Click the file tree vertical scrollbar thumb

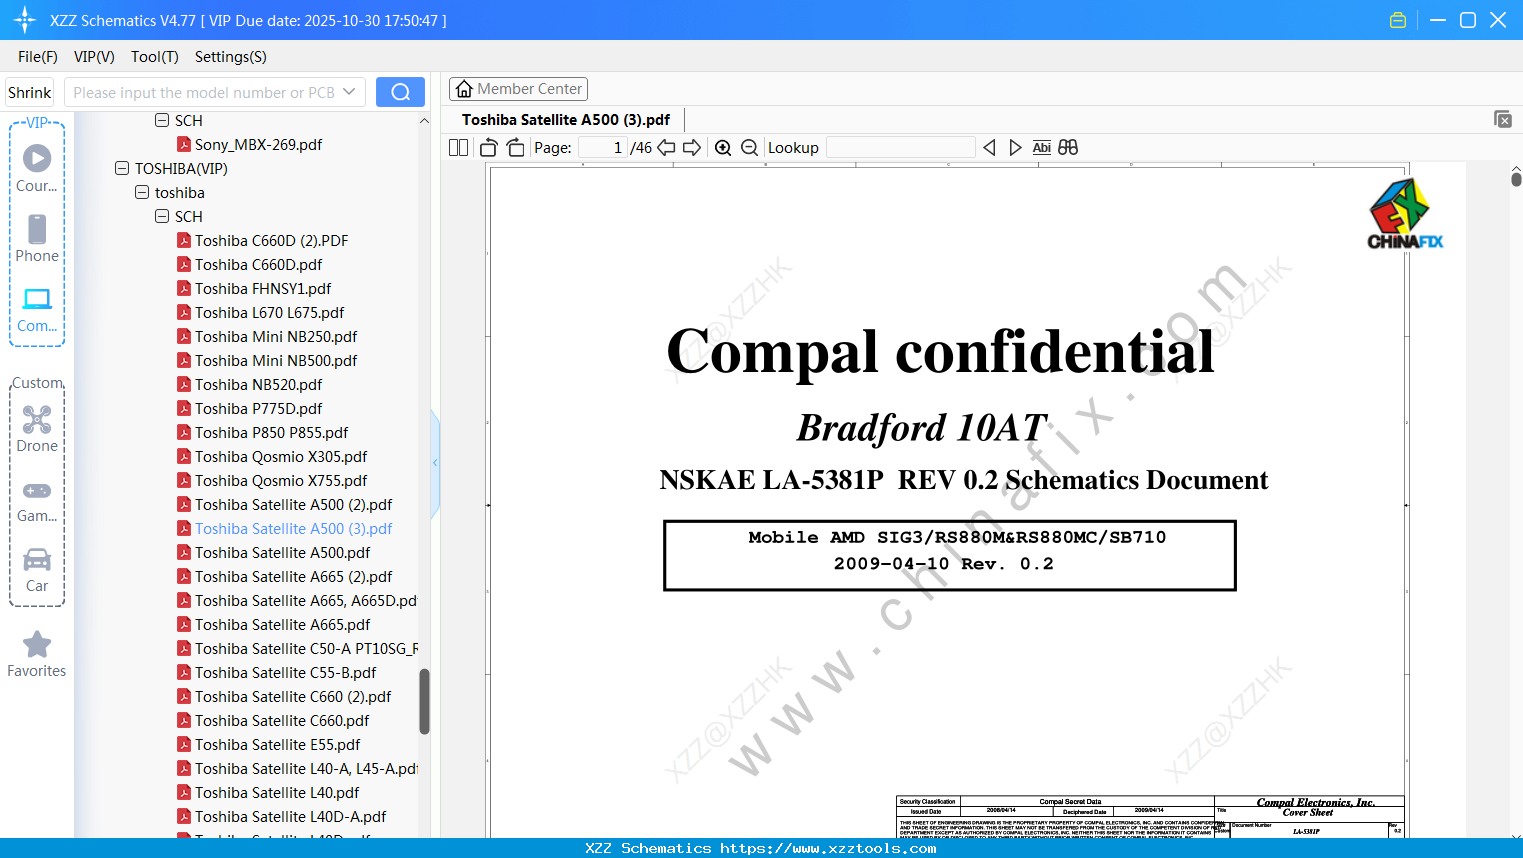click(425, 701)
